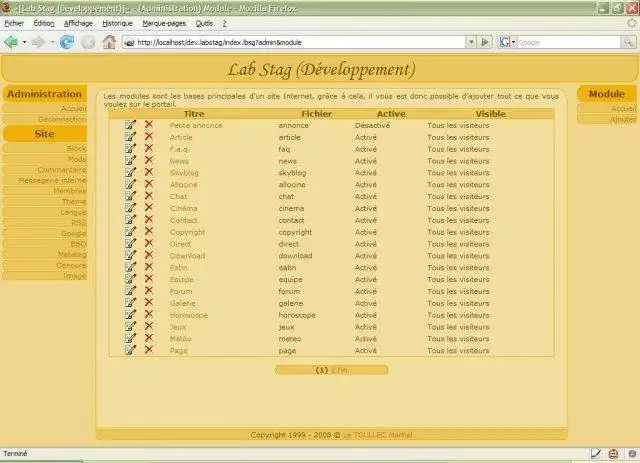Open Metatag in the Site menu
The image size is (640, 463).
pyautogui.click(x=72, y=254)
